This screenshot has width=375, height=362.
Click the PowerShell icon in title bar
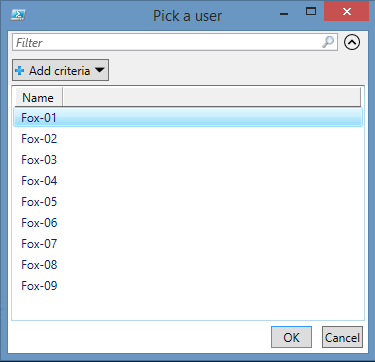(x=18, y=15)
